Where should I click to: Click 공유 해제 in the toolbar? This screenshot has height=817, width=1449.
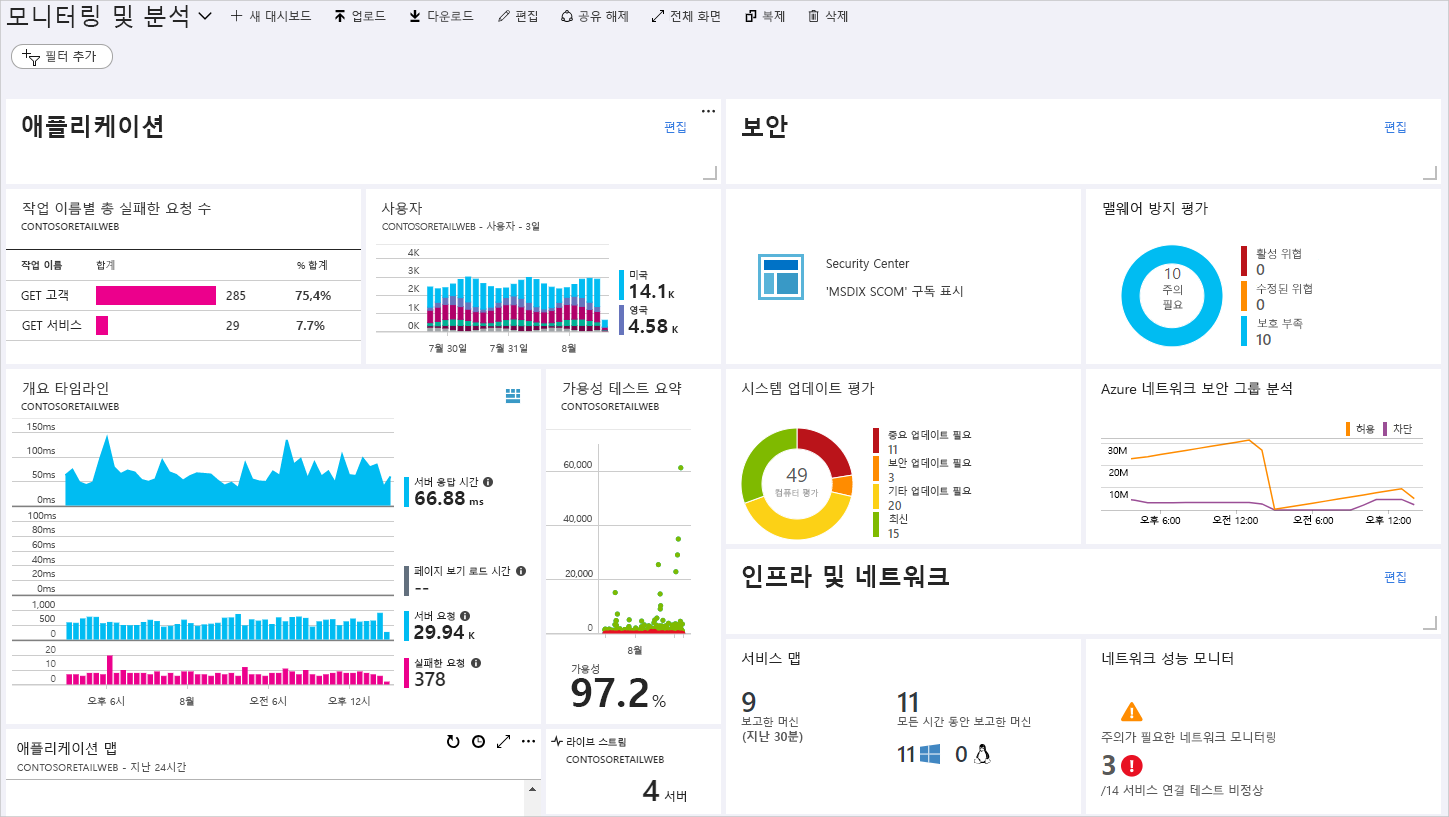point(594,16)
